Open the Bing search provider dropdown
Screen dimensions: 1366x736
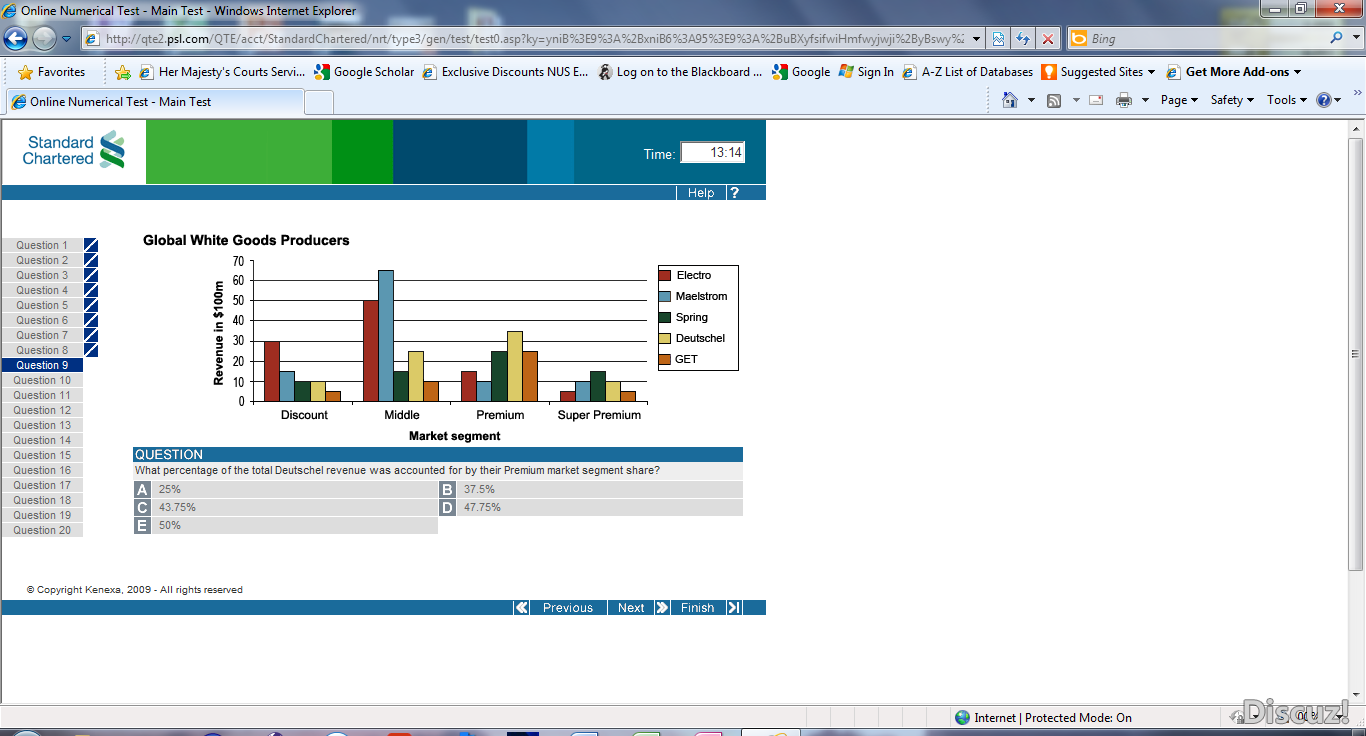coord(1357,38)
